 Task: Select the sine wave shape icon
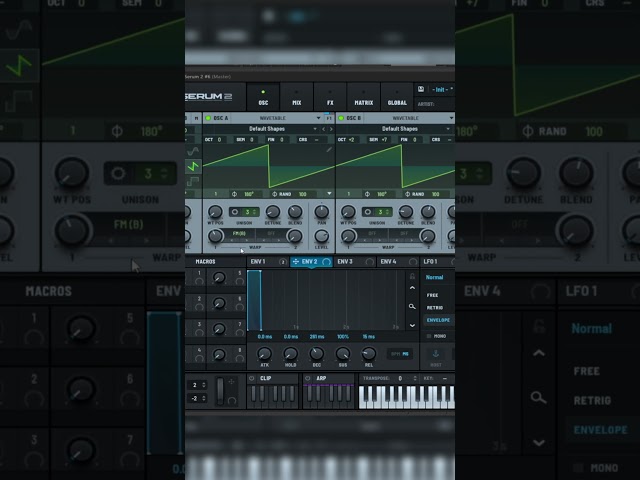[193, 151]
